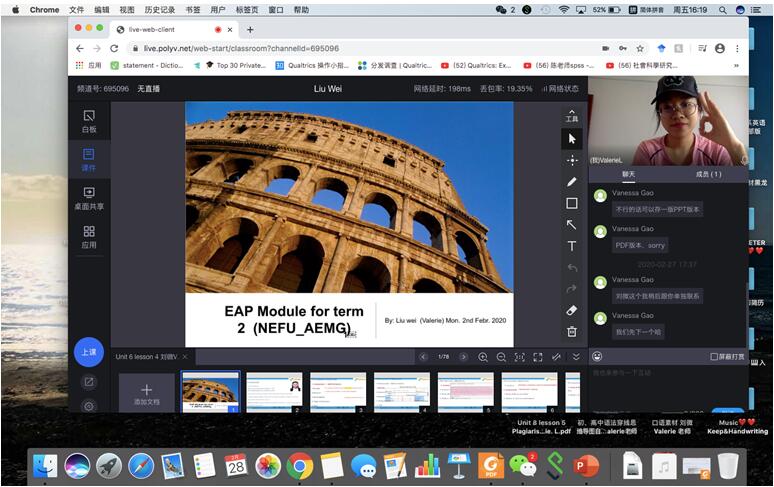Screen dimensions: 774x487
Task: Go to the next slide page
Action: [x=461, y=357]
